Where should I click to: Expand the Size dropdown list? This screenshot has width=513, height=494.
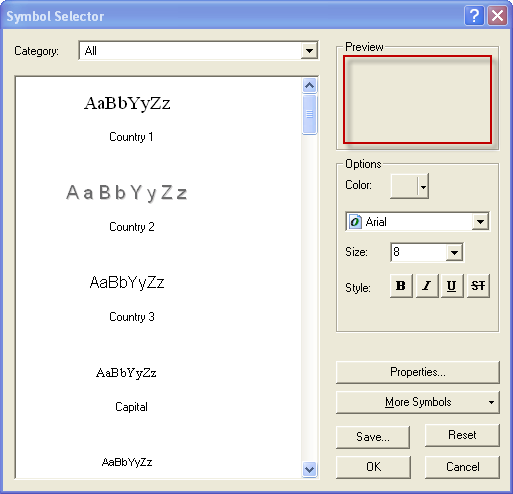click(x=454, y=252)
